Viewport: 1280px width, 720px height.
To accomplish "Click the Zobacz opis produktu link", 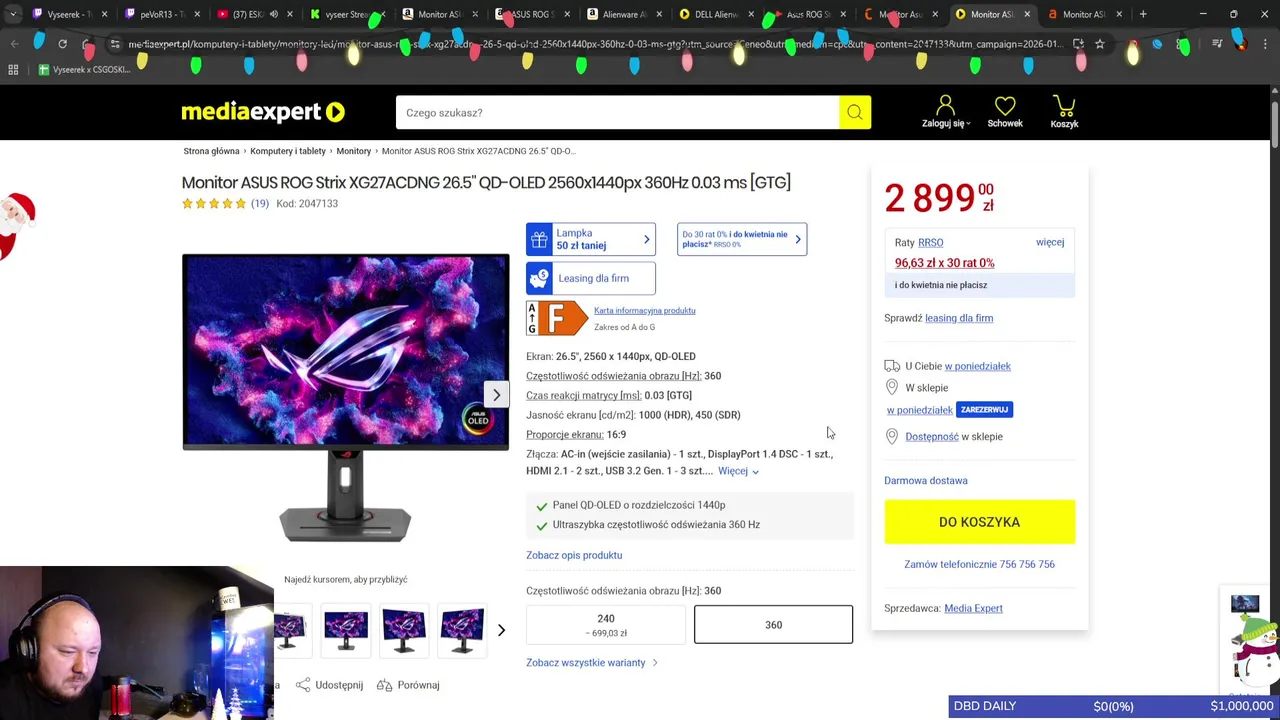I will click(574, 555).
